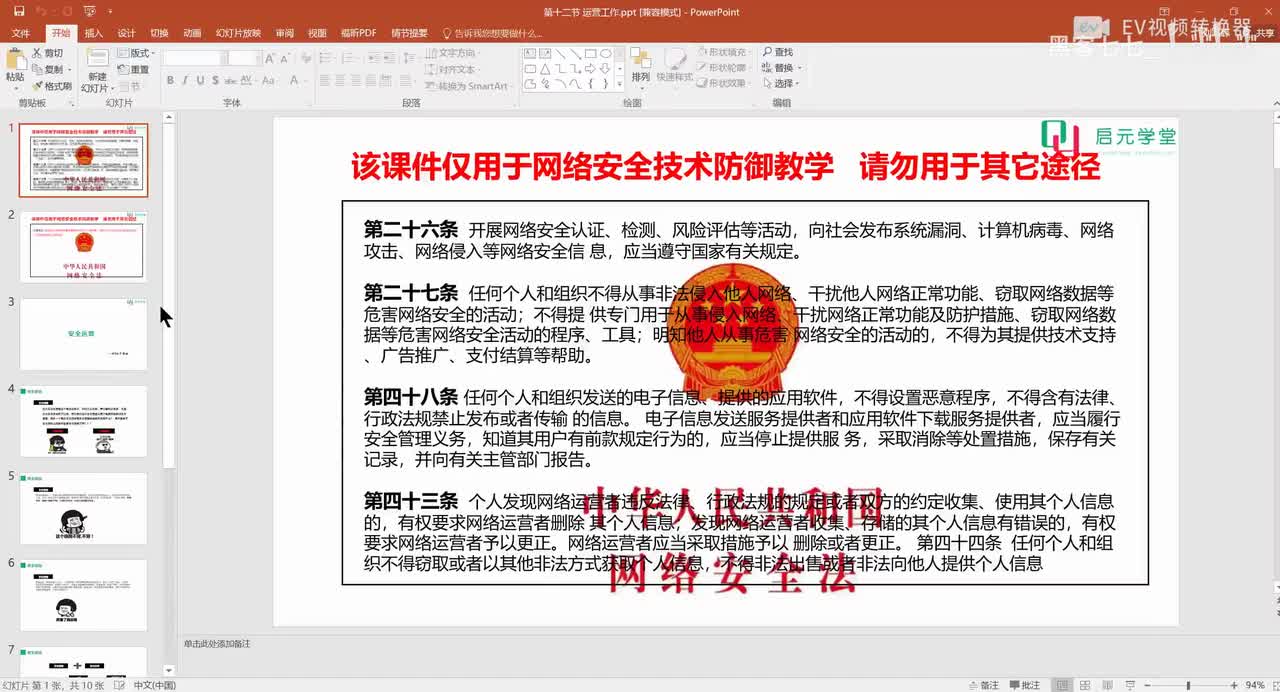The image size is (1280, 692).
Task: Click the 新建幻灯片 icon
Action: pyautogui.click(x=97, y=56)
